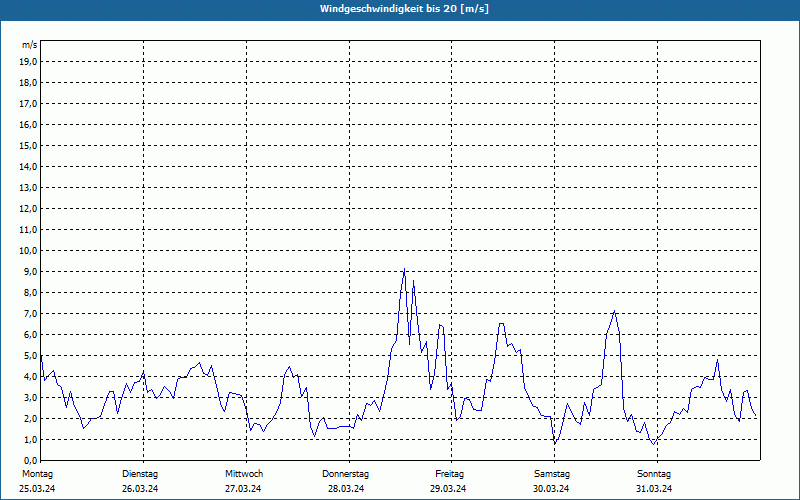Screen dimensions: 800x500
Task: Click the date '29.03.24'
Action: 448,489
